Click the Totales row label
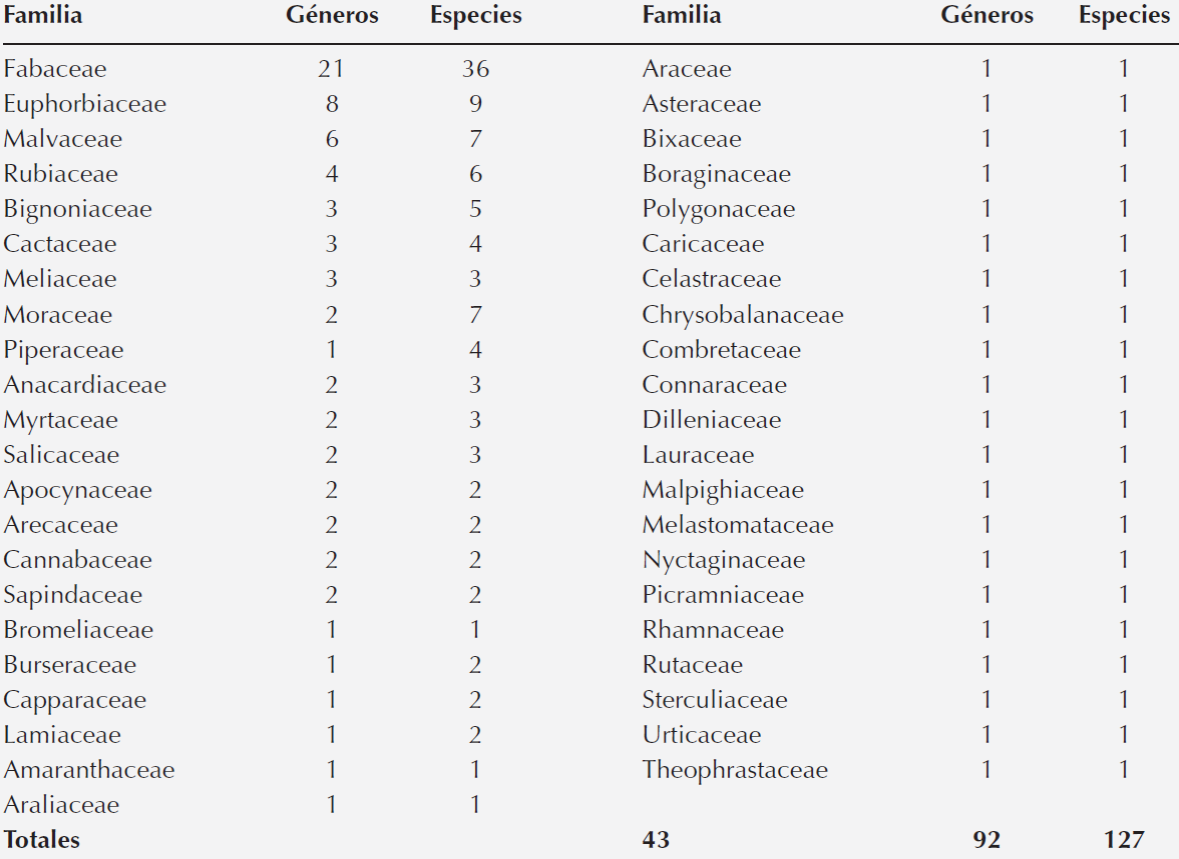The image size is (1179, 859). (x=42, y=840)
